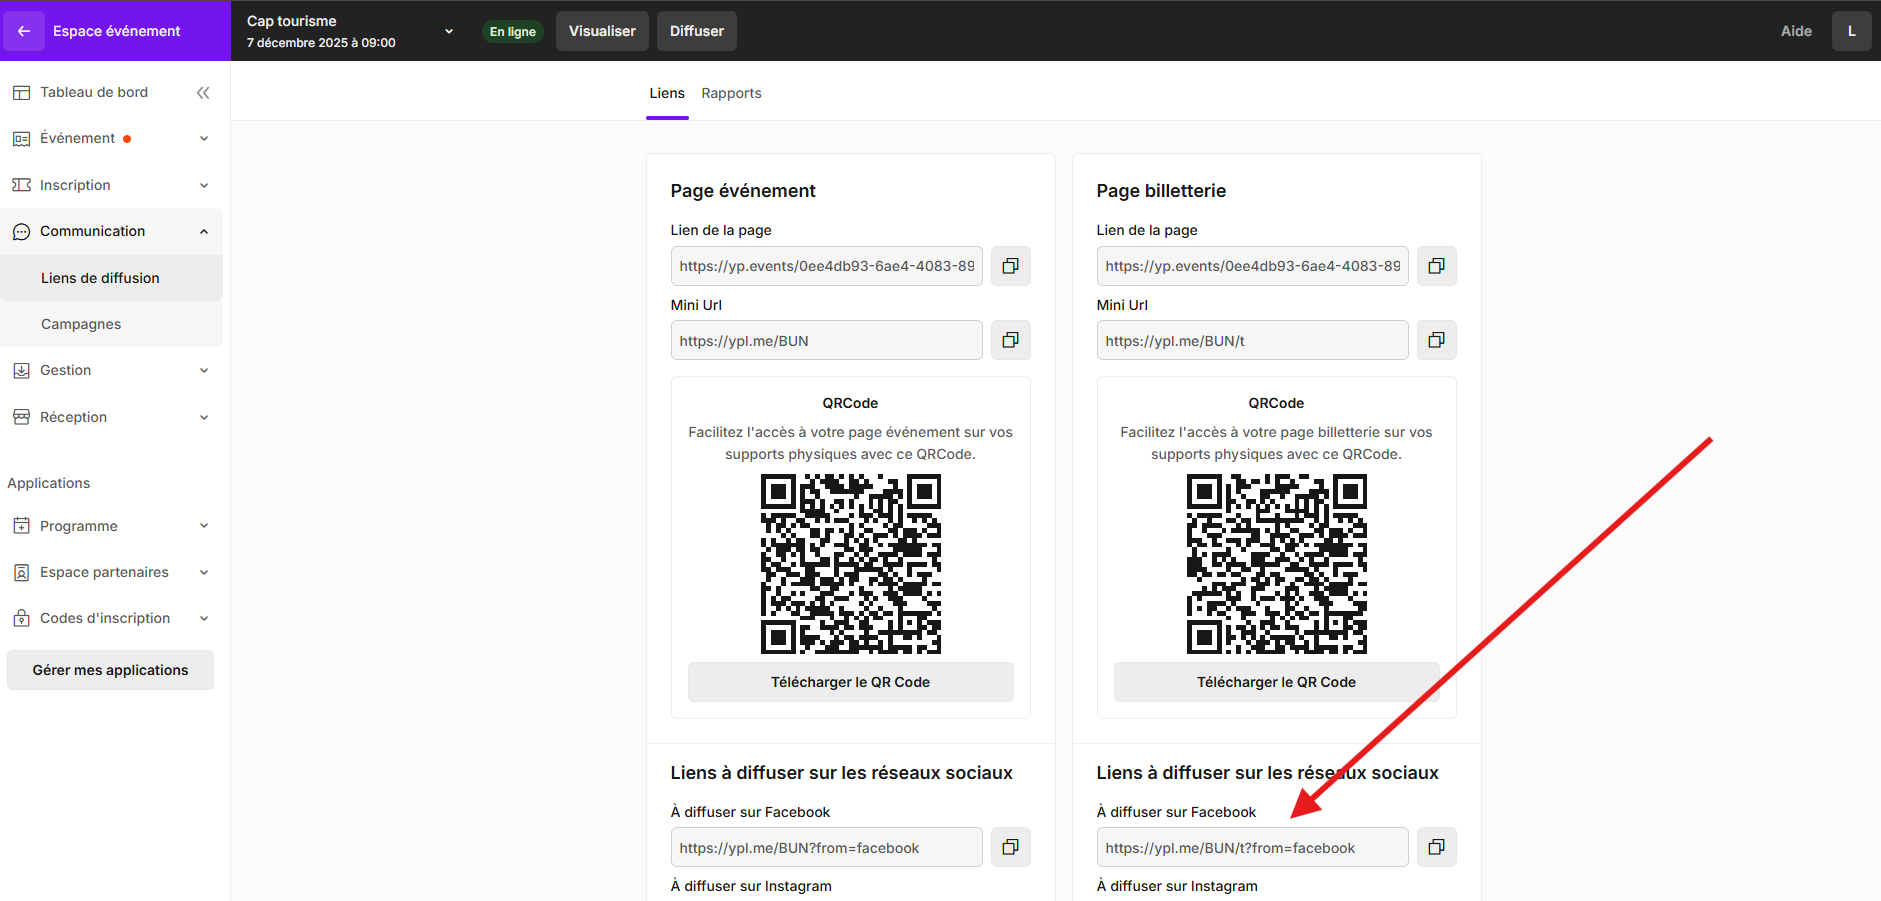Switch to the Rapports tab
The image size is (1881, 901).
(731, 93)
